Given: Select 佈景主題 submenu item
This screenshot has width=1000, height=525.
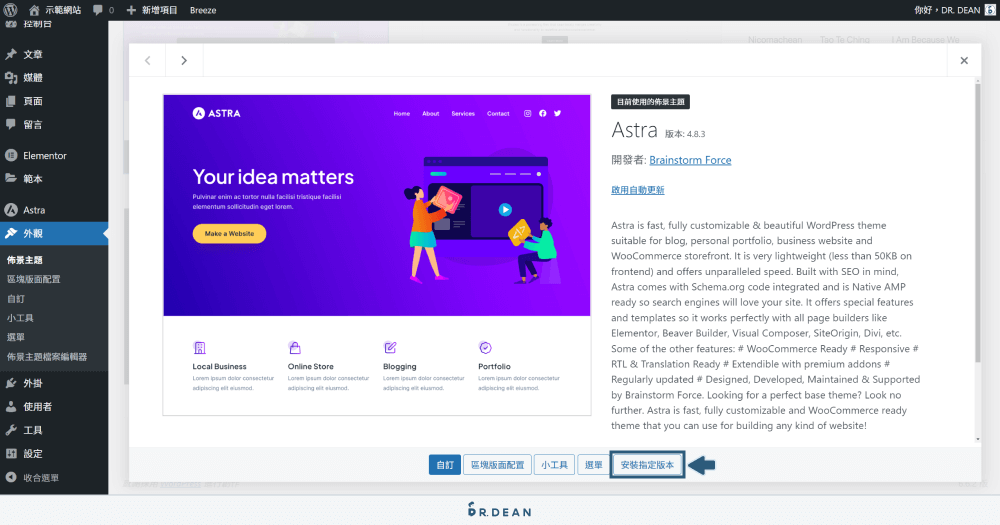Looking at the screenshot, I should tap(25, 260).
